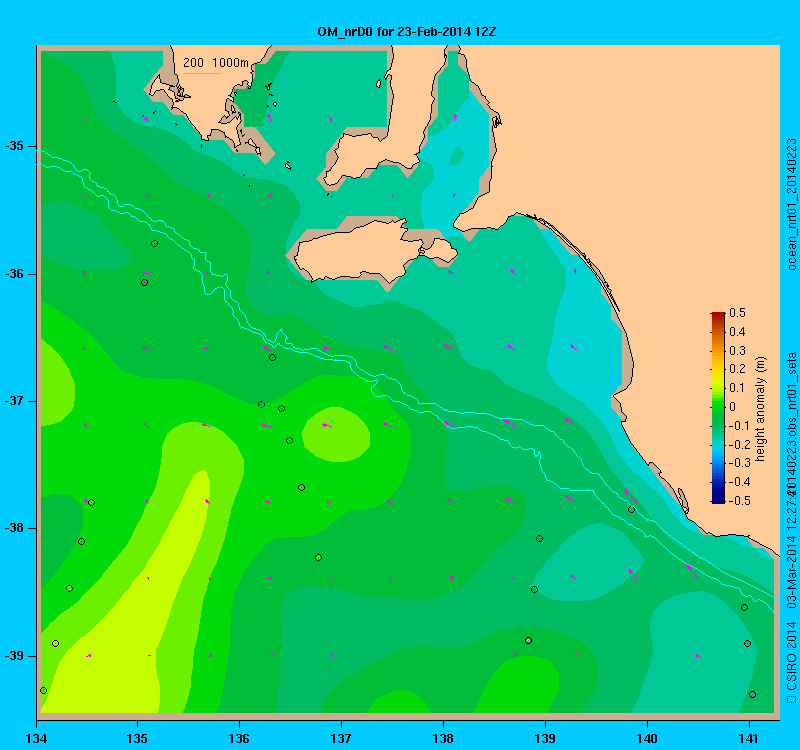The image size is (800, 750).
Task: Click the color bar maximum label 0.5
Action: (737, 313)
